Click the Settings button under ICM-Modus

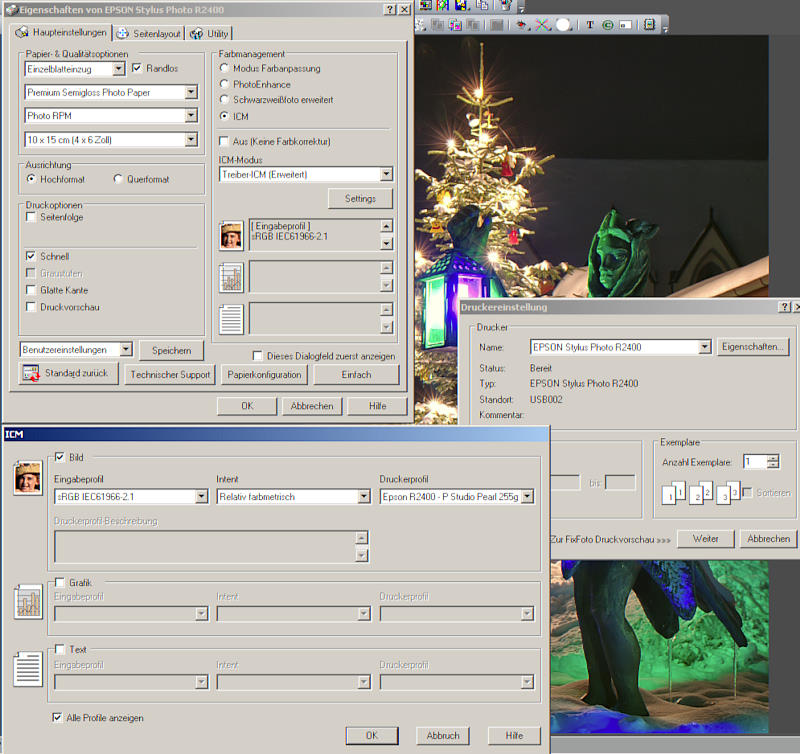(360, 198)
